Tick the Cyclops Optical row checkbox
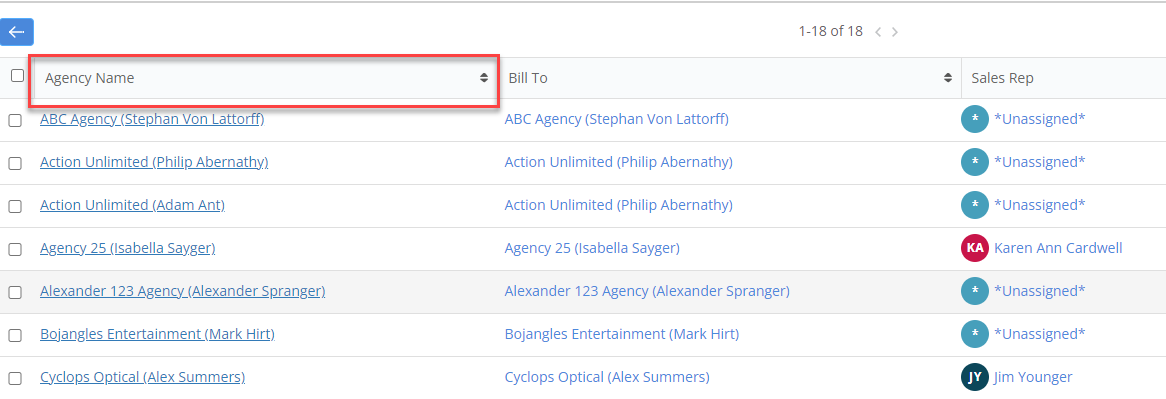1166x399 pixels. click(x=15, y=378)
